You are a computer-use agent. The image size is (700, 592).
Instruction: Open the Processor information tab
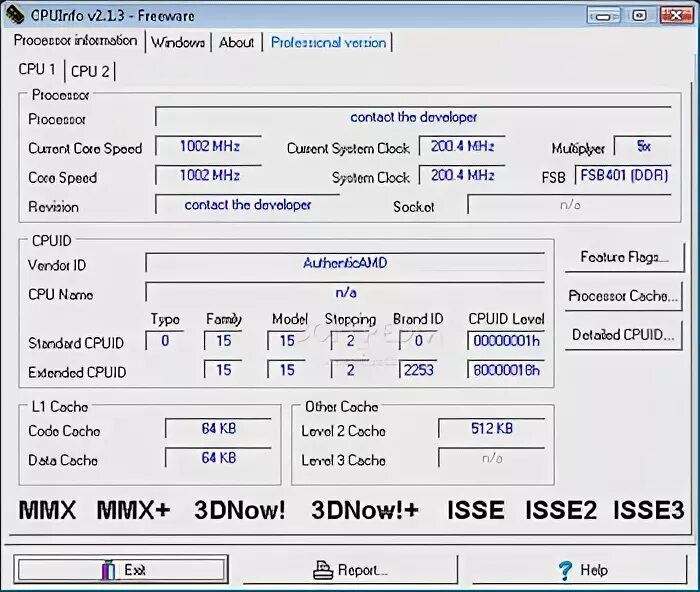[75, 41]
